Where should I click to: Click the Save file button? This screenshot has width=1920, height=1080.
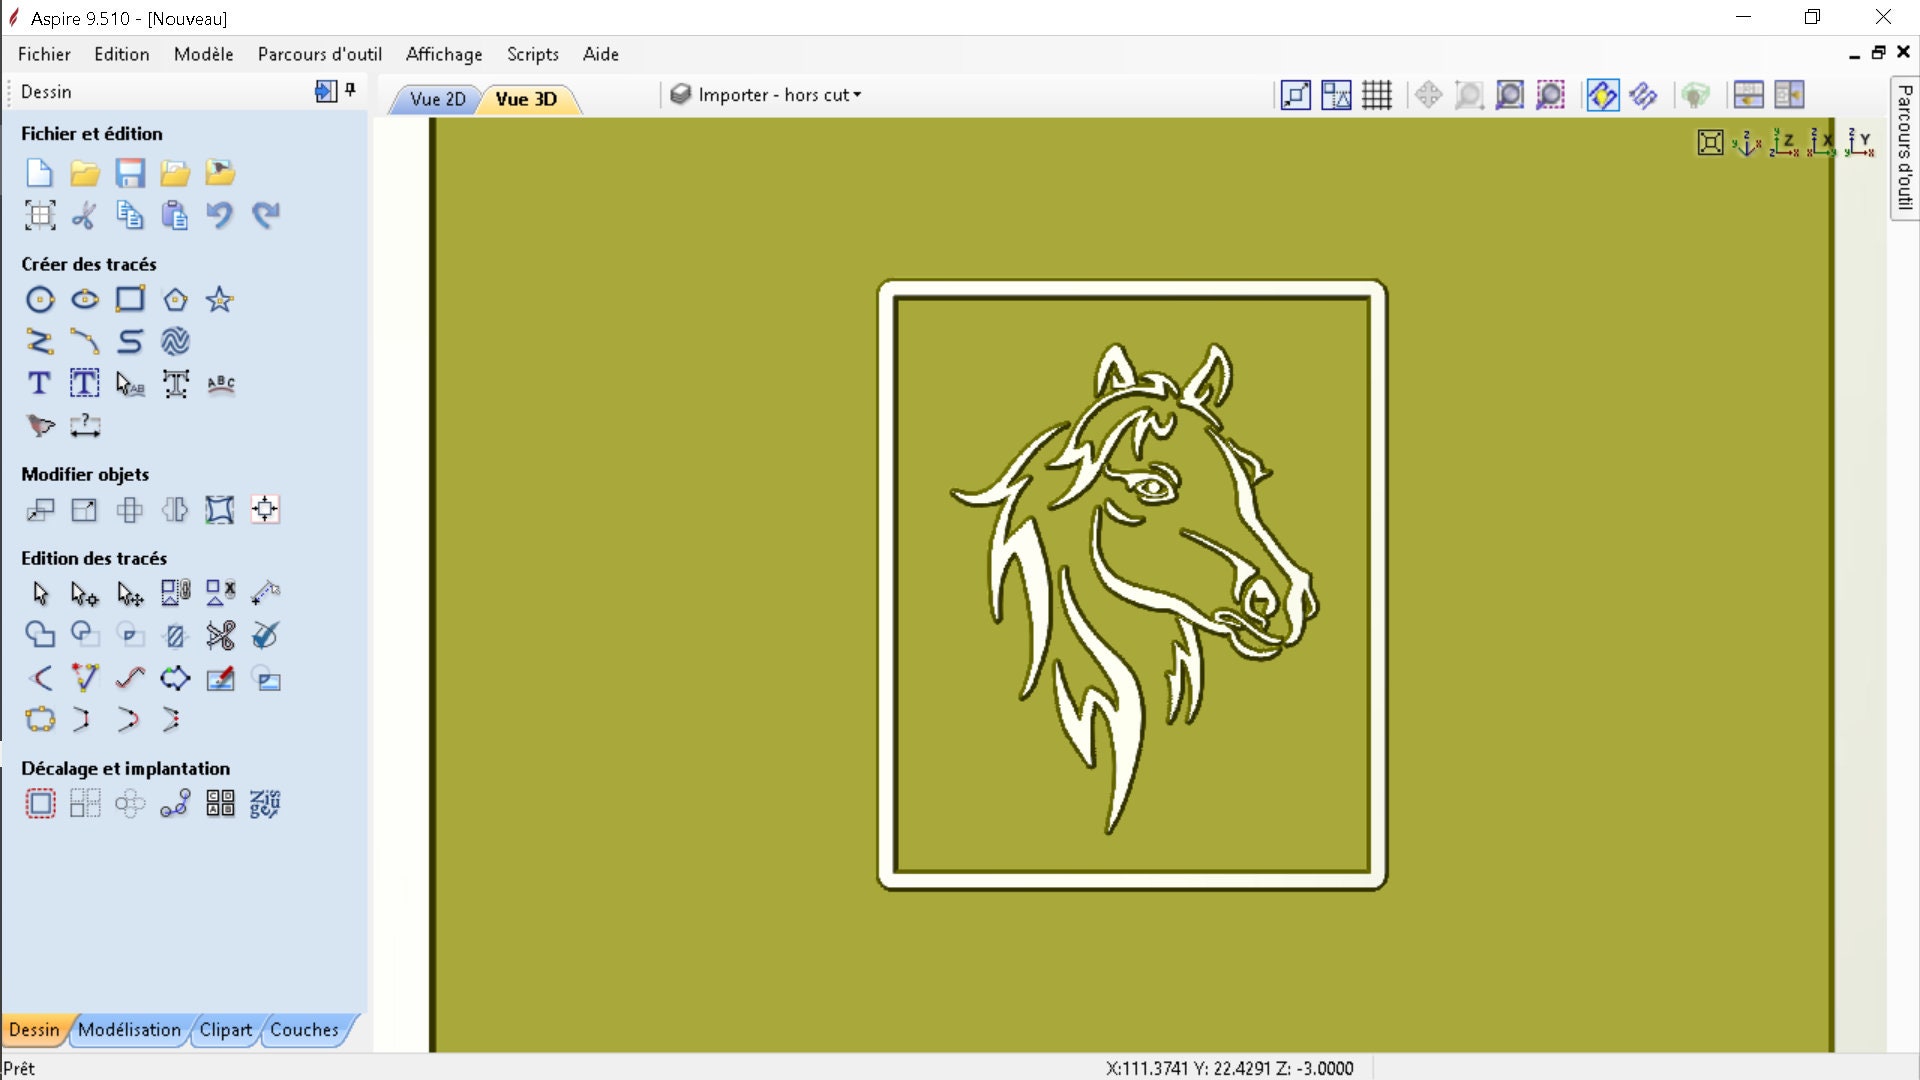tap(130, 172)
